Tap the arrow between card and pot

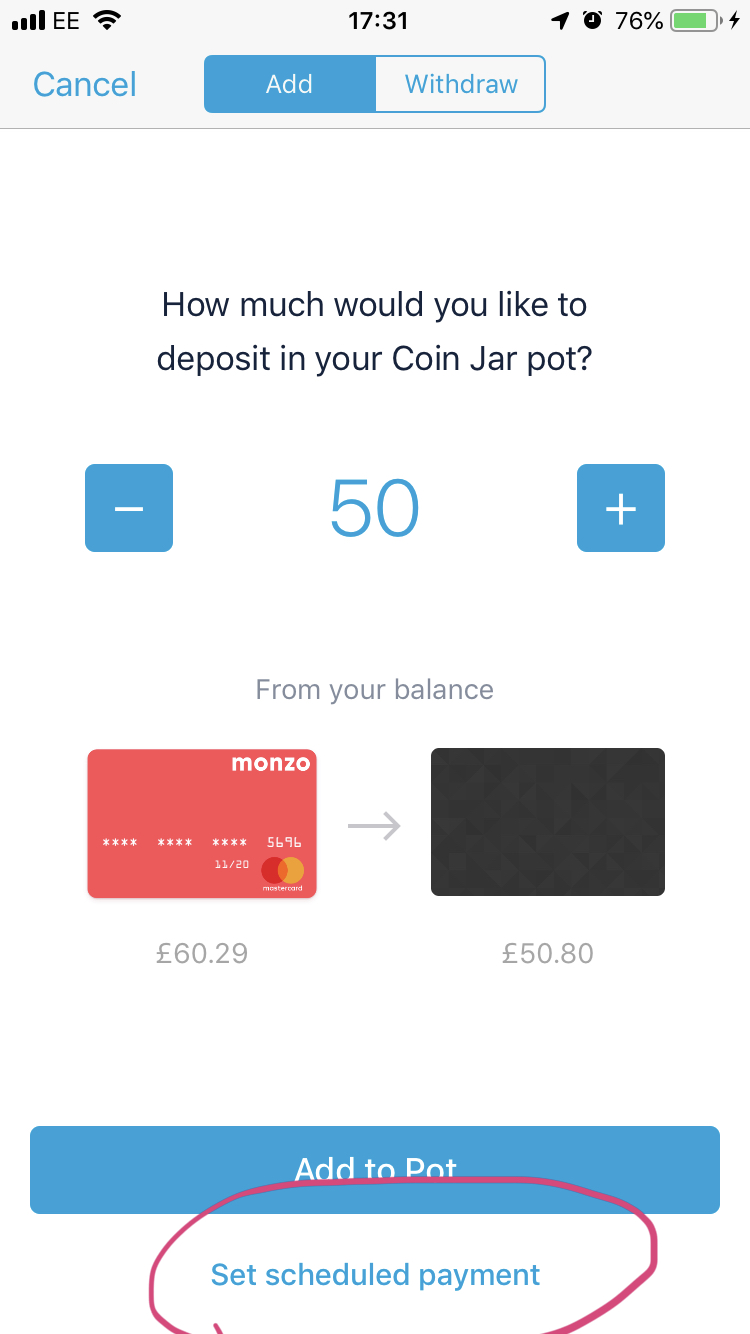click(374, 826)
